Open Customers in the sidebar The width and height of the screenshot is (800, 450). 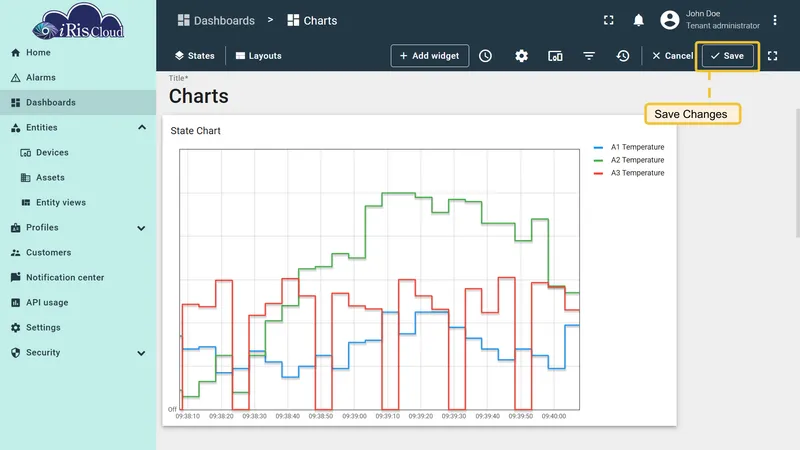pos(78,253)
